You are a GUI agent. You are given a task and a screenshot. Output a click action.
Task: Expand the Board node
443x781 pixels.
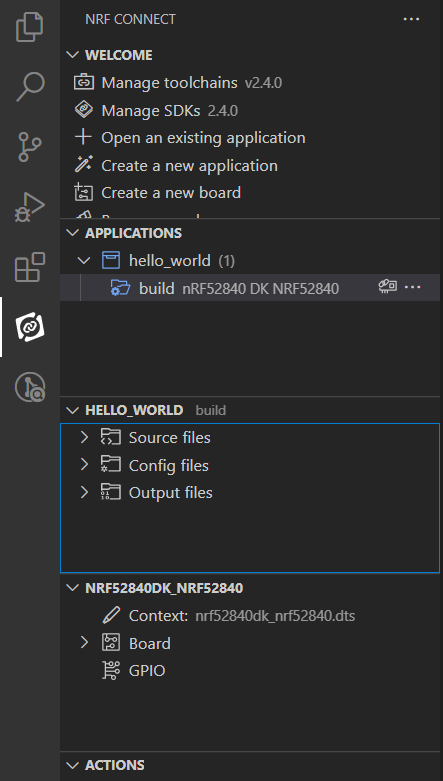[x=85, y=643]
